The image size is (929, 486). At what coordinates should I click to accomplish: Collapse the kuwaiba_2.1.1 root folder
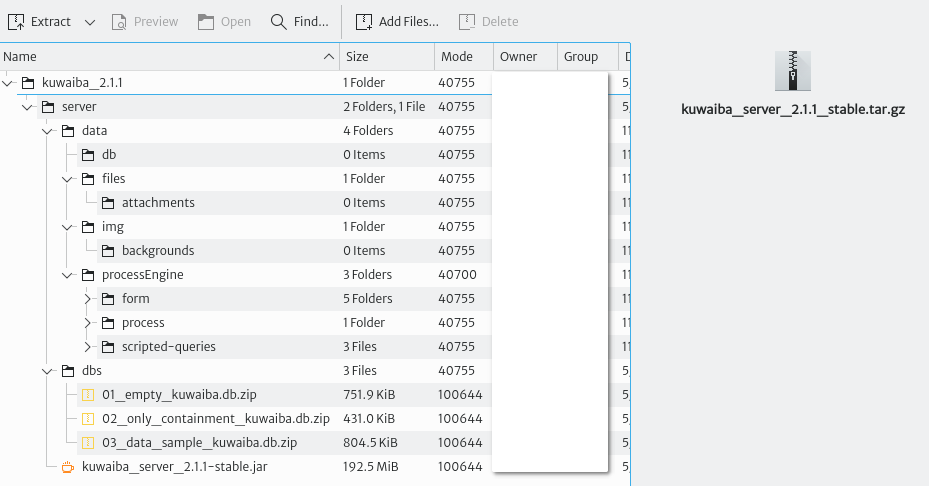click(x=8, y=83)
